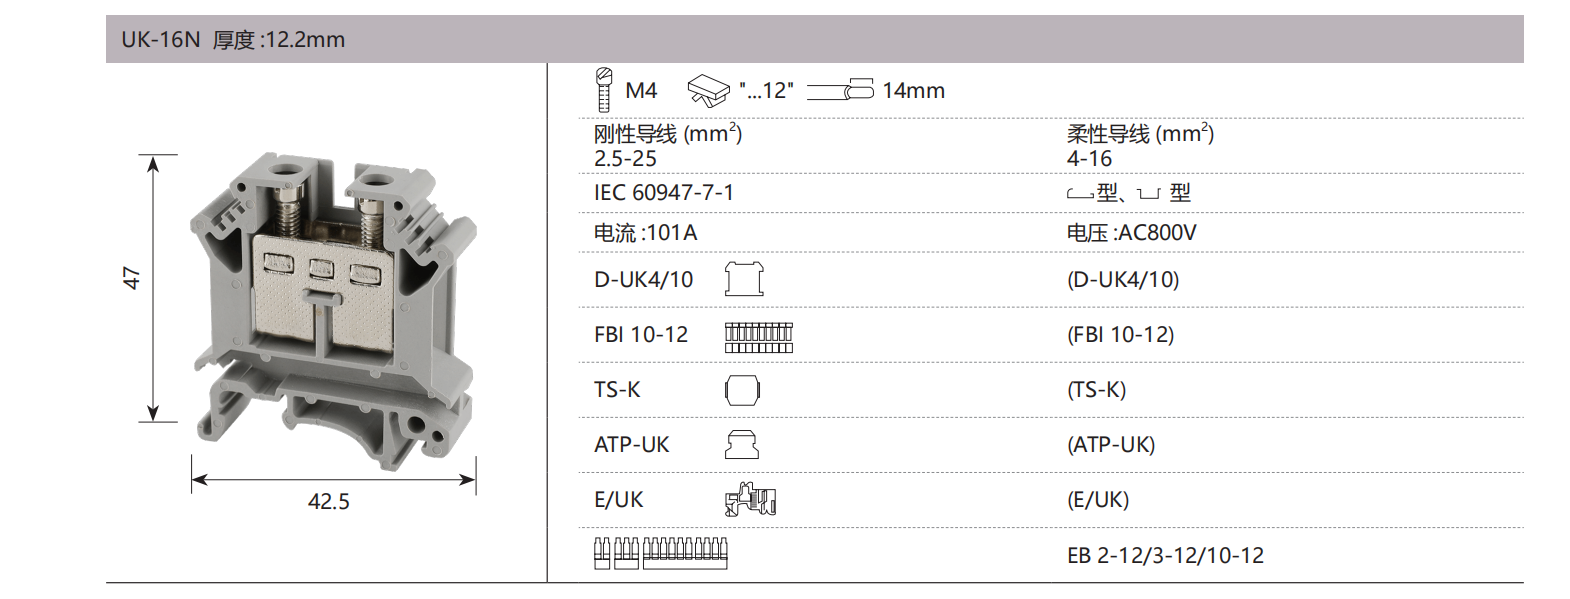
Task: Click the IEC 60947-7-1 standard text
Action: pyautogui.click(x=664, y=193)
